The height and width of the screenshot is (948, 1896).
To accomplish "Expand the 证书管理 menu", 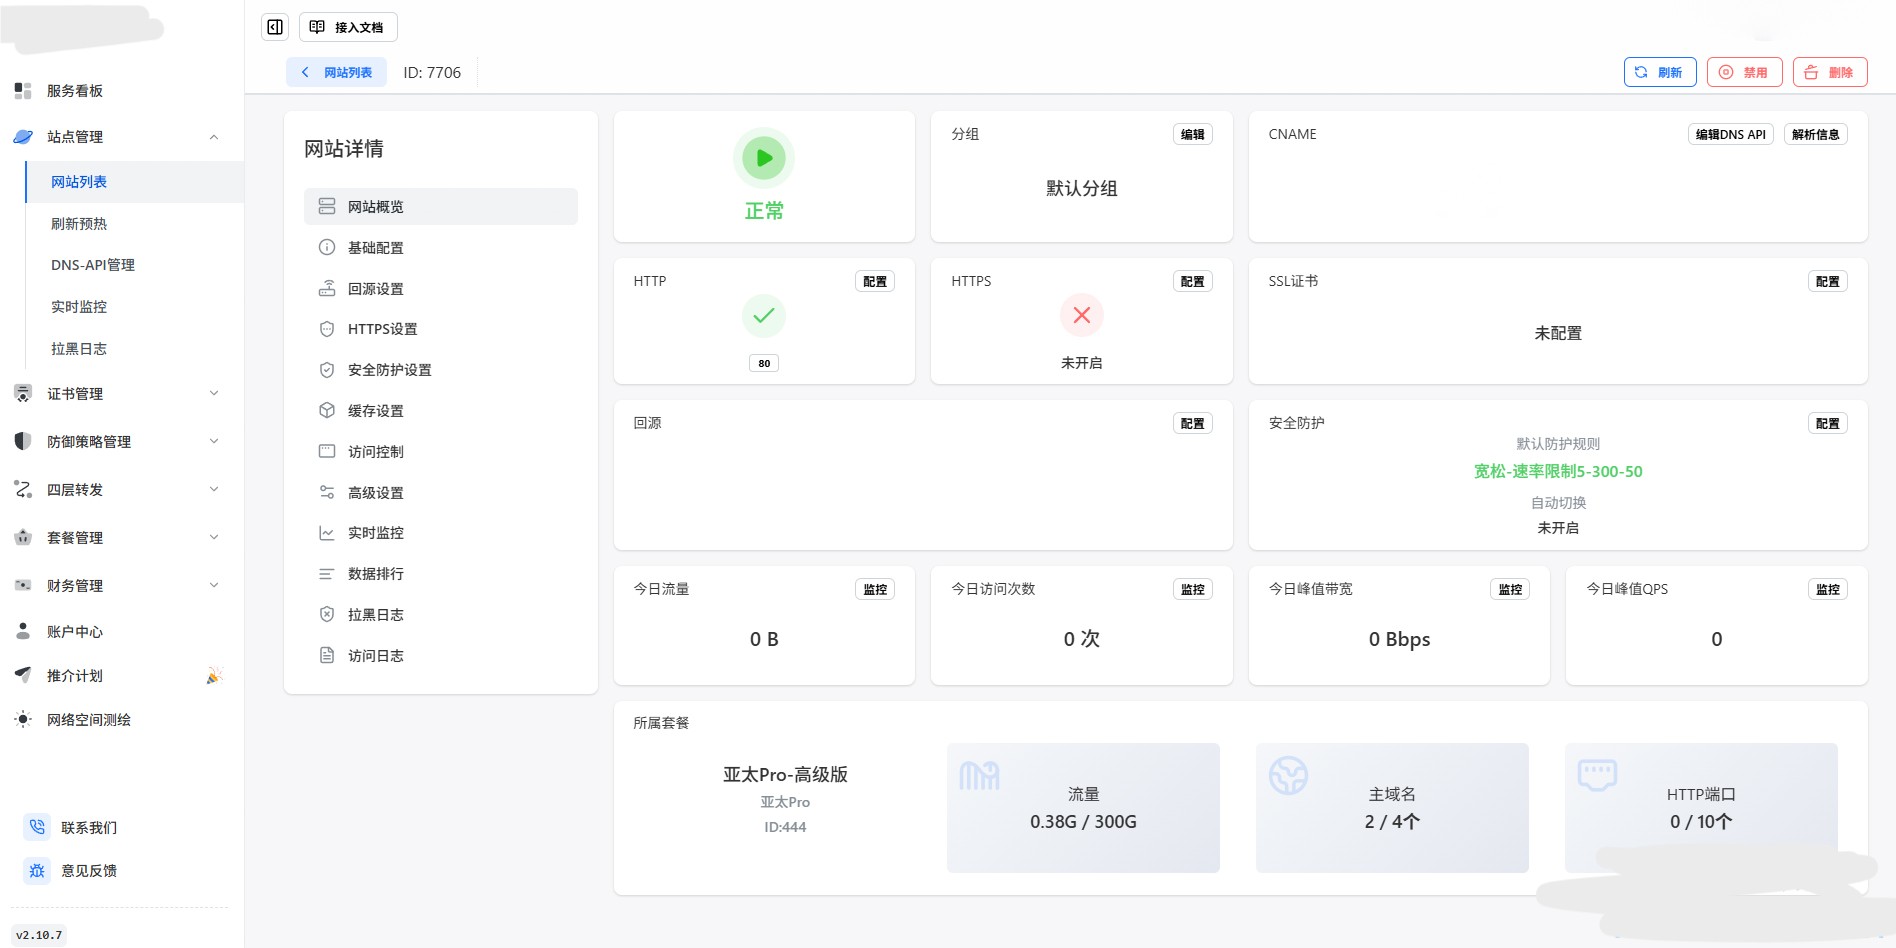I will tap(213, 394).
